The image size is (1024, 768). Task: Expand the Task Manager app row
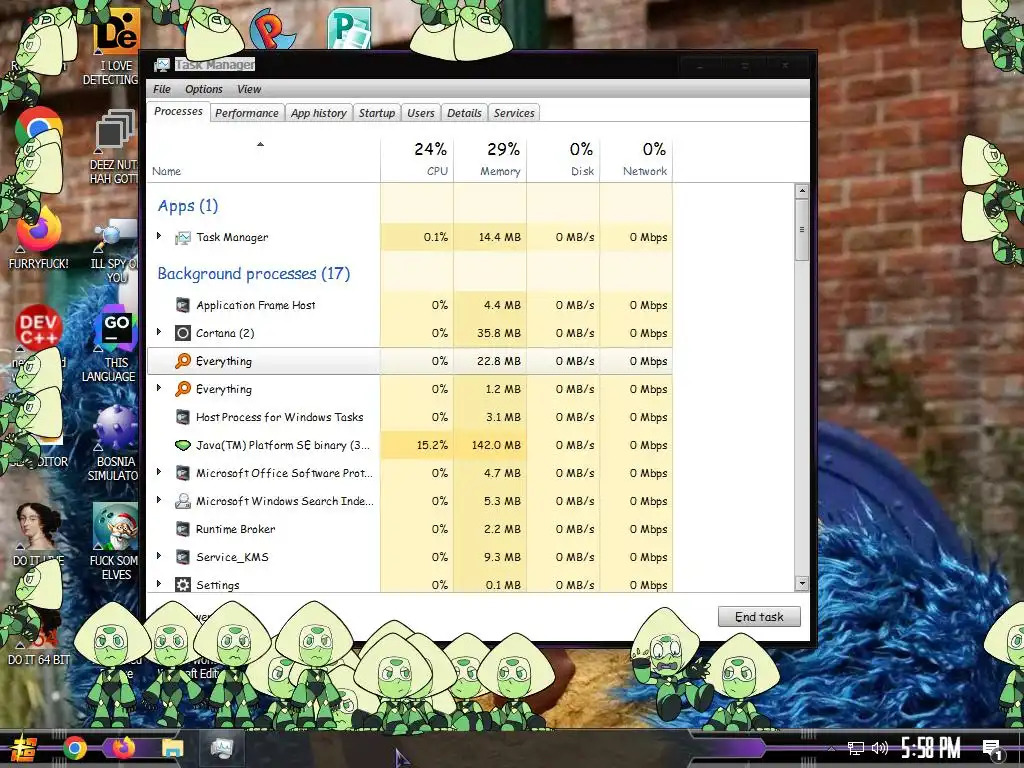(x=159, y=236)
